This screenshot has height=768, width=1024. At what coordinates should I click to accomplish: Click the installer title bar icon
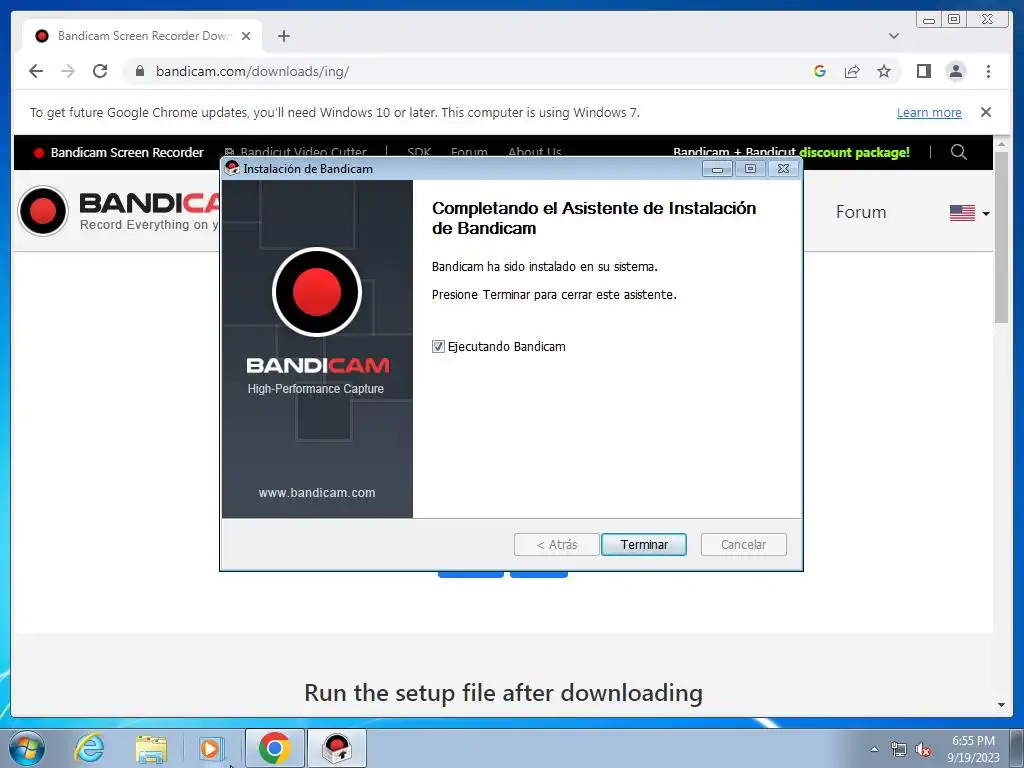pyautogui.click(x=231, y=168)
